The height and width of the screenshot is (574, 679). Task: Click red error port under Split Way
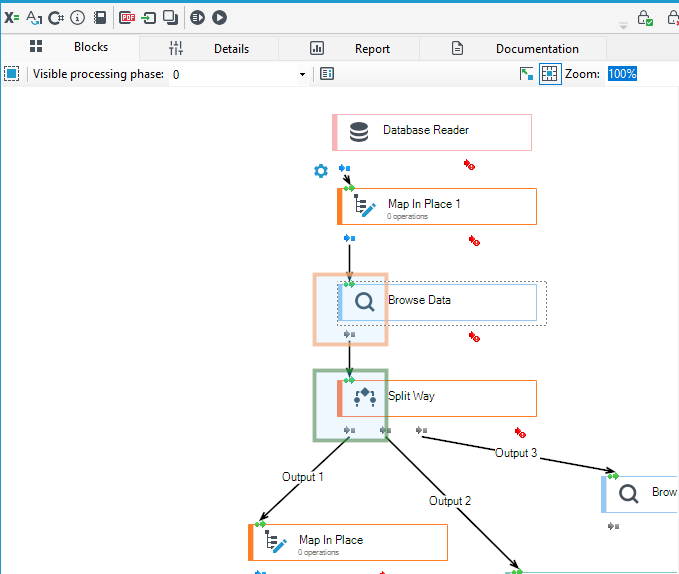pyautogui.click(x=520, y=432)
